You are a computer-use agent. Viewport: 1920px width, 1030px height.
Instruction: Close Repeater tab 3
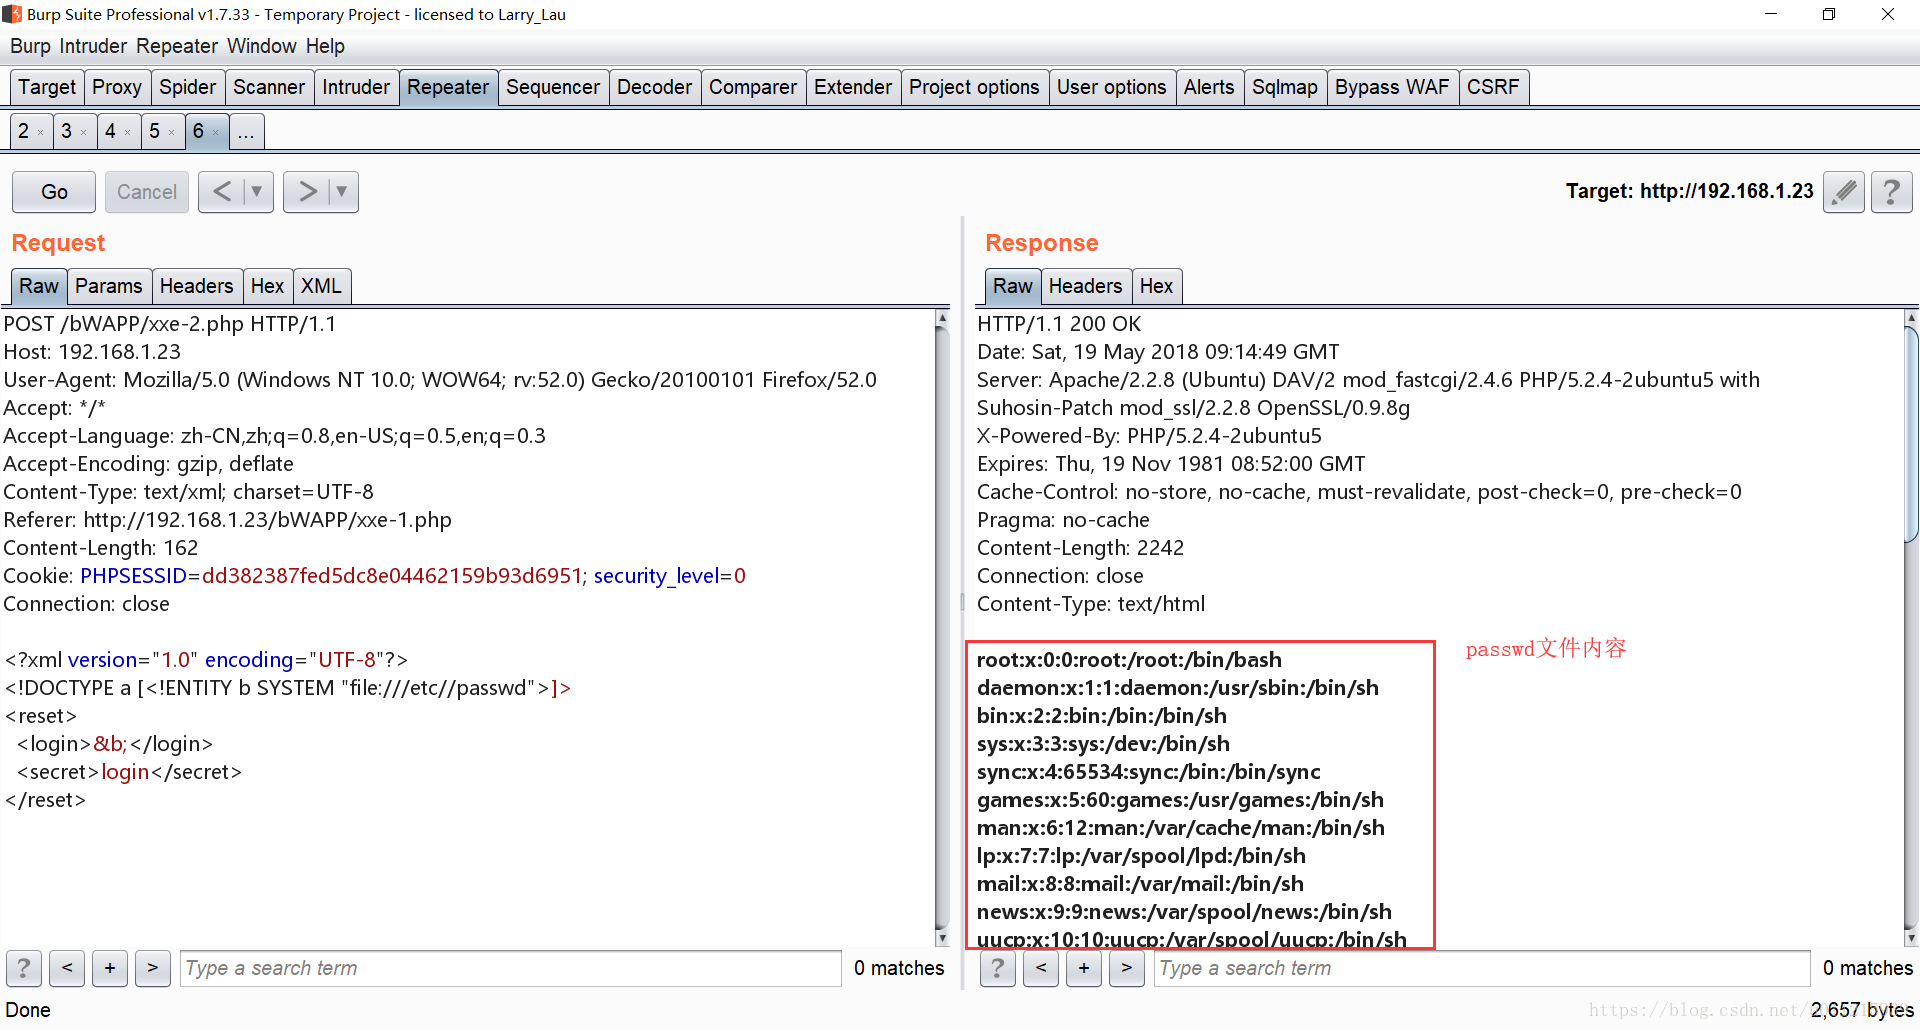coord(83,133)
